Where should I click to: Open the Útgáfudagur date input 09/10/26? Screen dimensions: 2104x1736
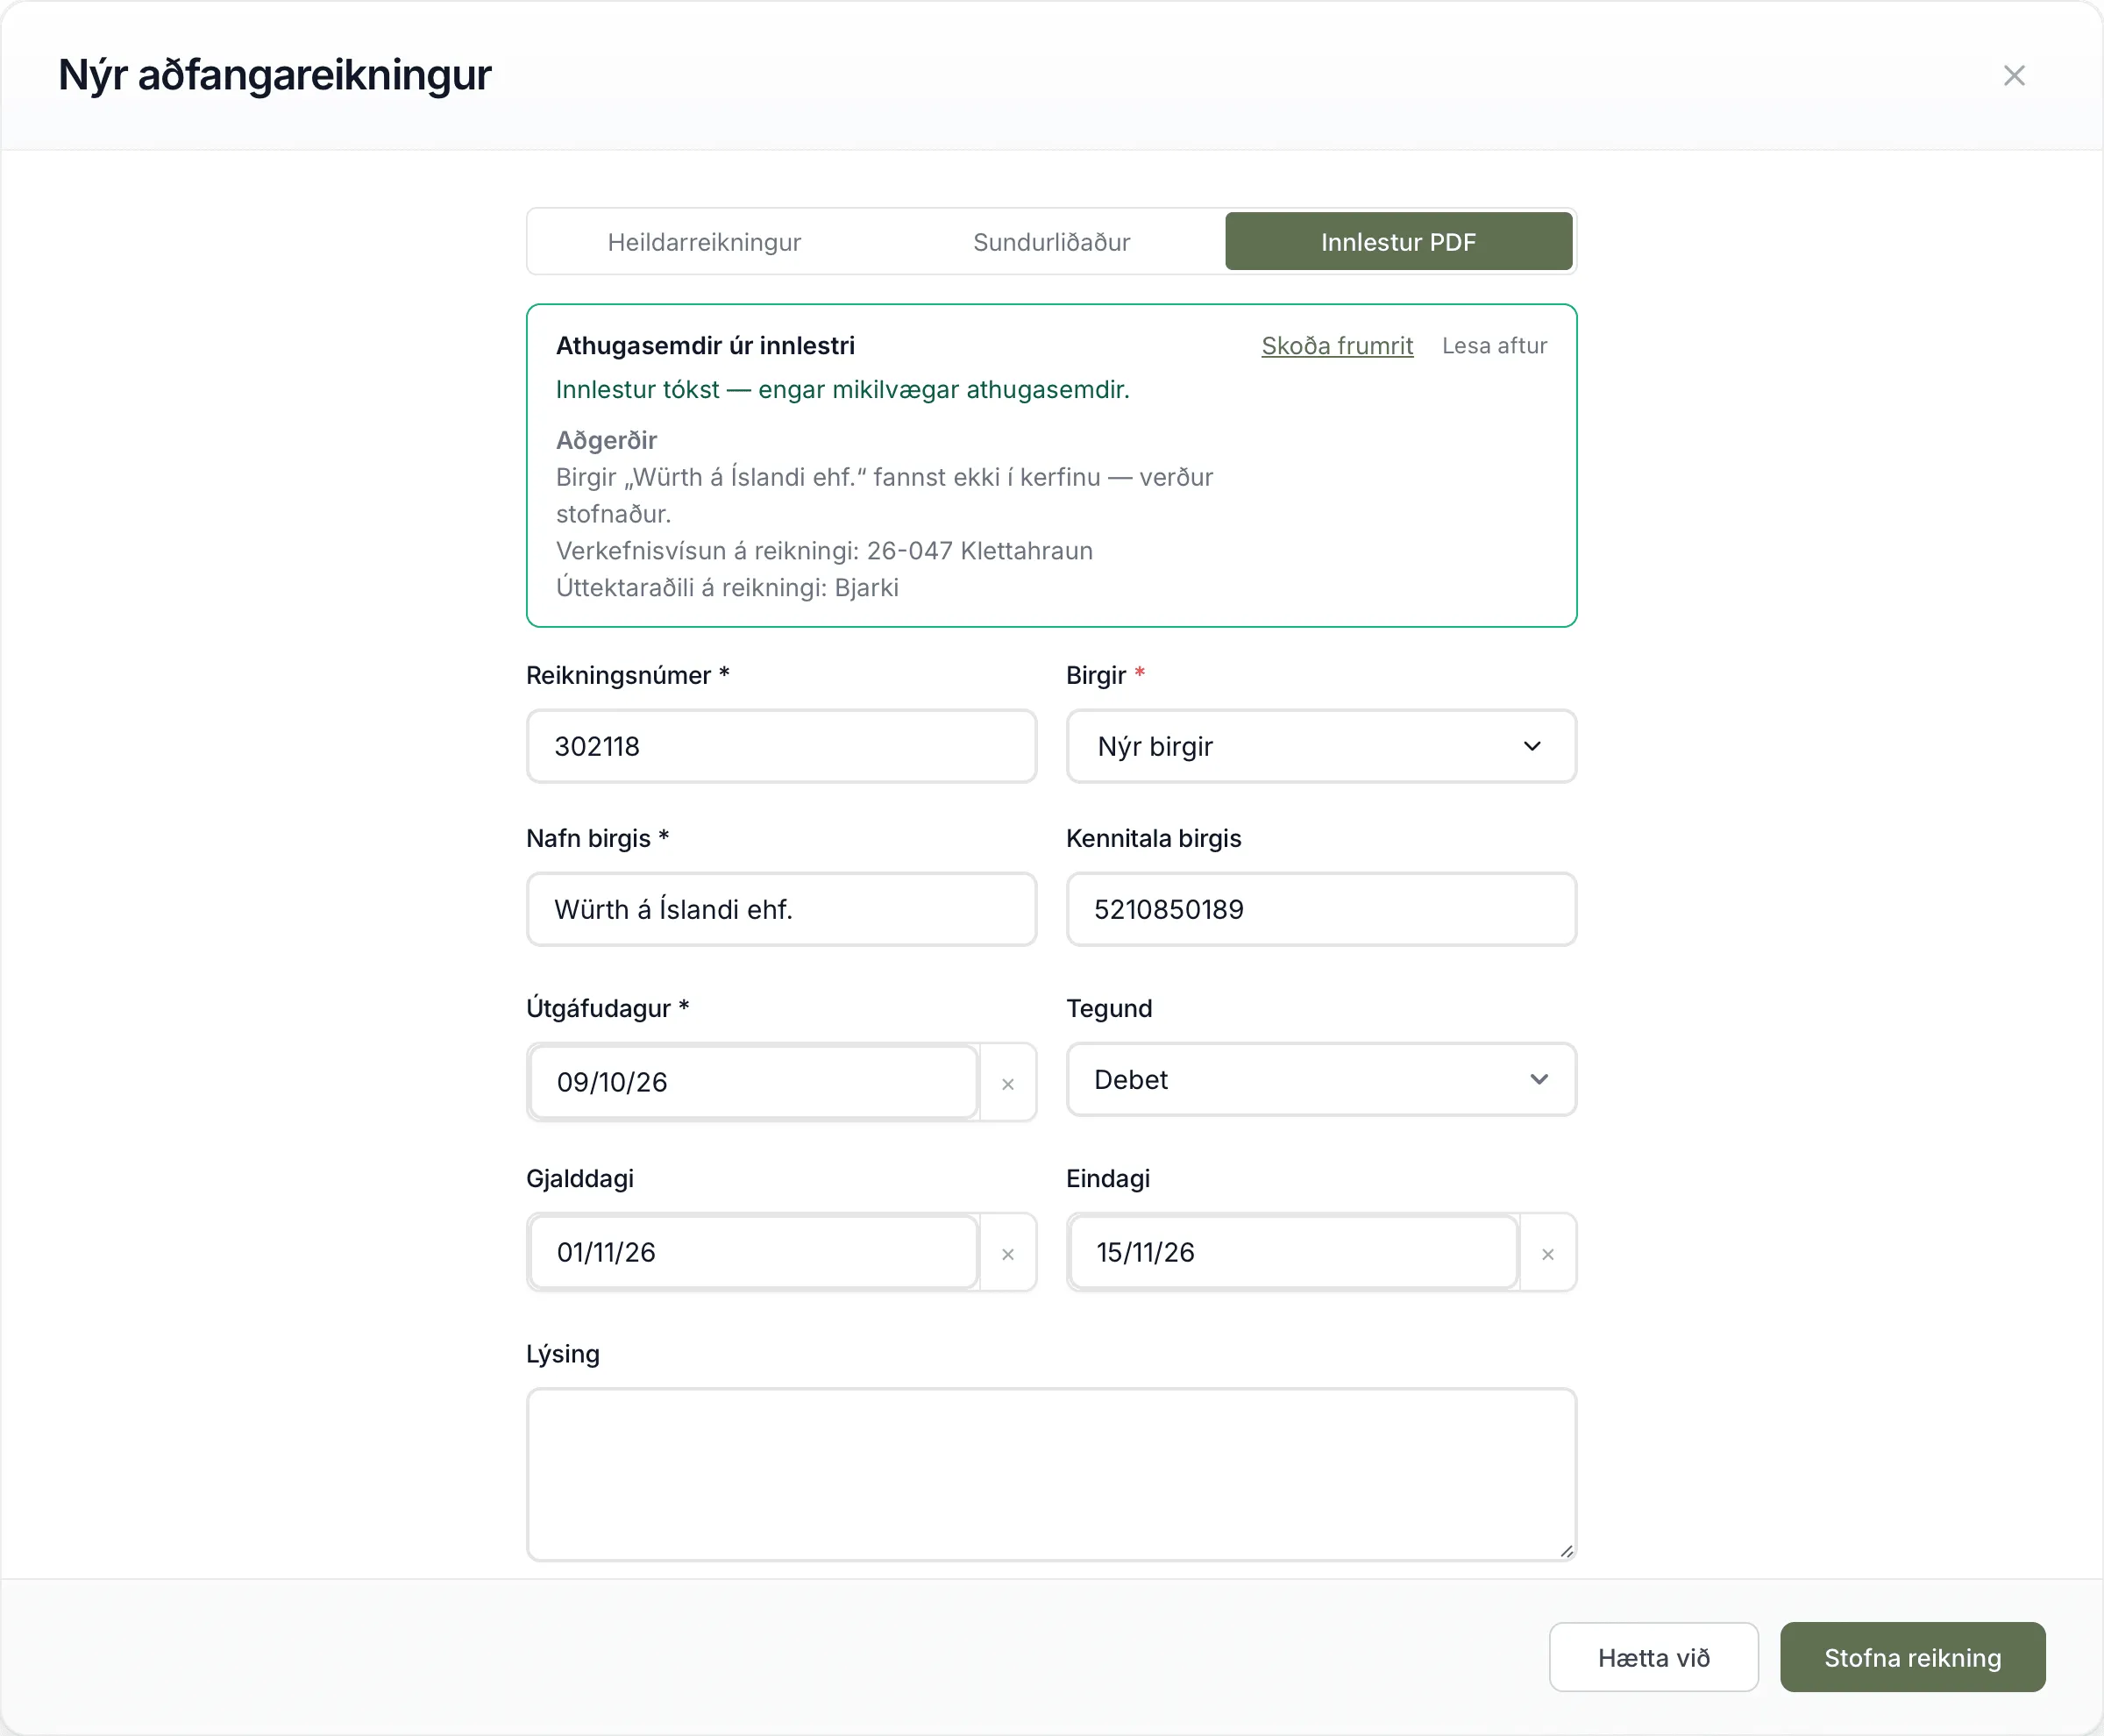[754, 1082]
